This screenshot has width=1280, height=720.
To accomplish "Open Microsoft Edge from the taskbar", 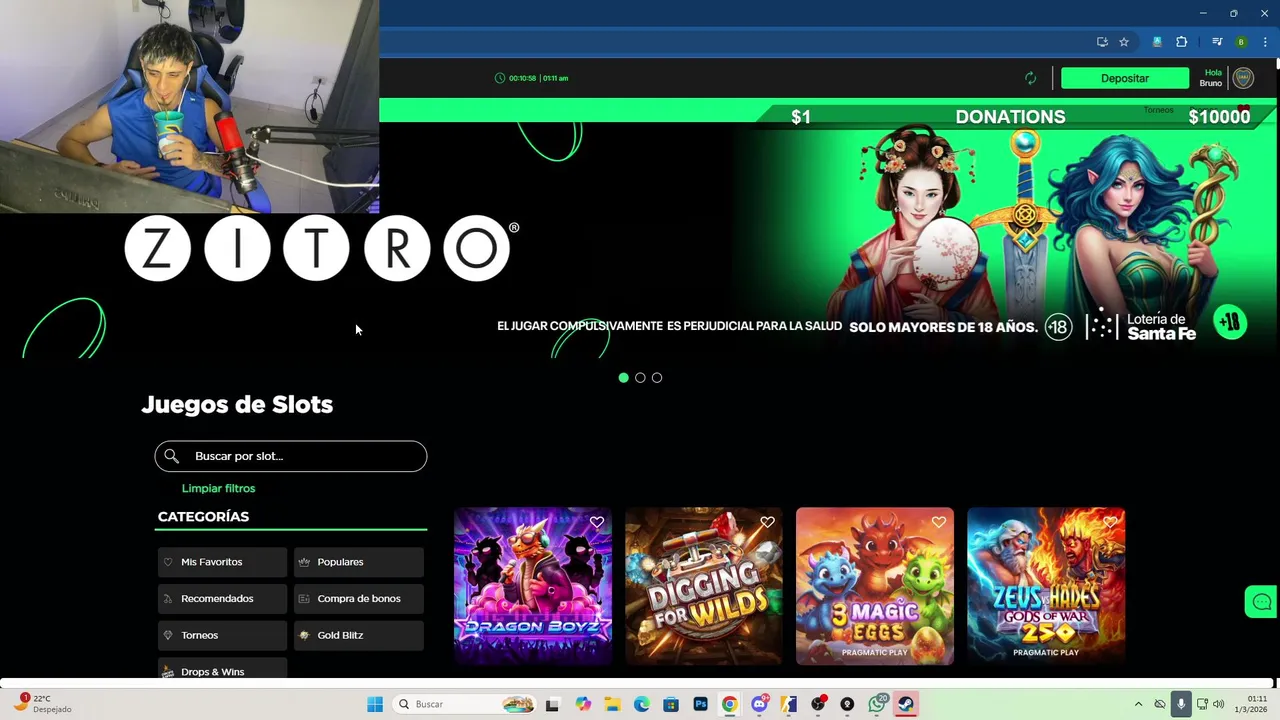I will [x=641, y=704].
